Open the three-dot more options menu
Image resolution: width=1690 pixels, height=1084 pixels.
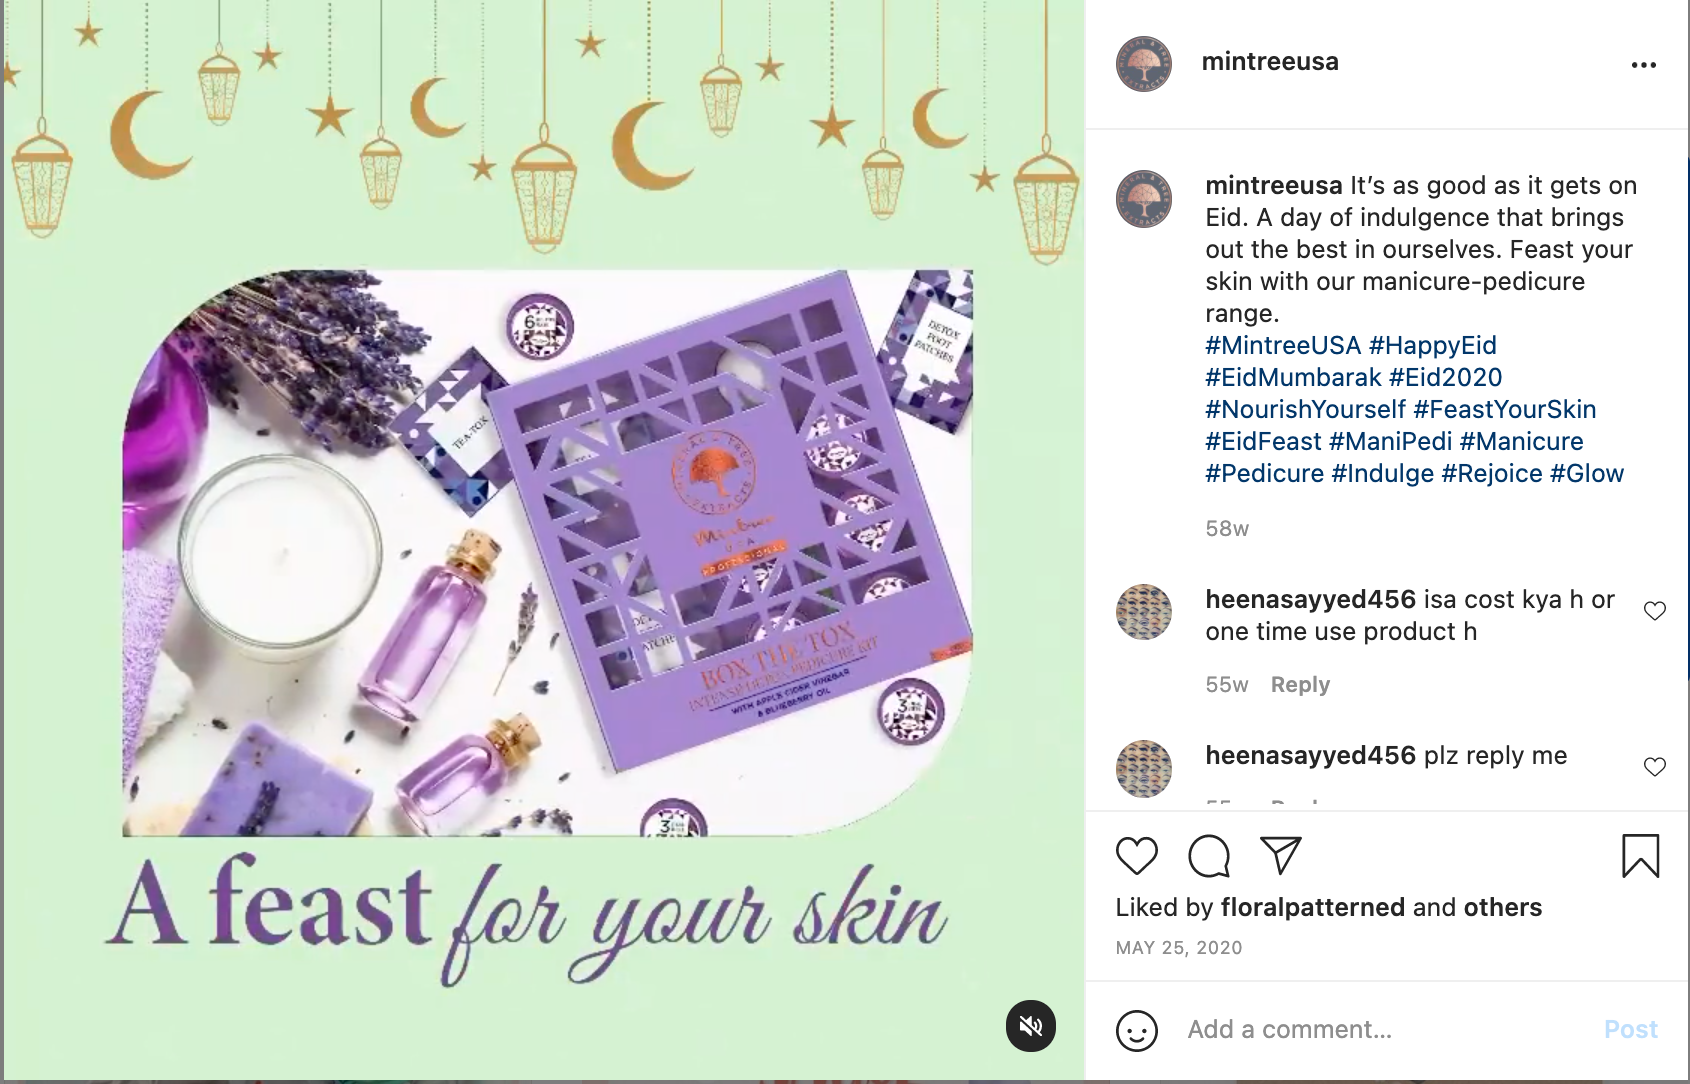[x=1643, y=65]
